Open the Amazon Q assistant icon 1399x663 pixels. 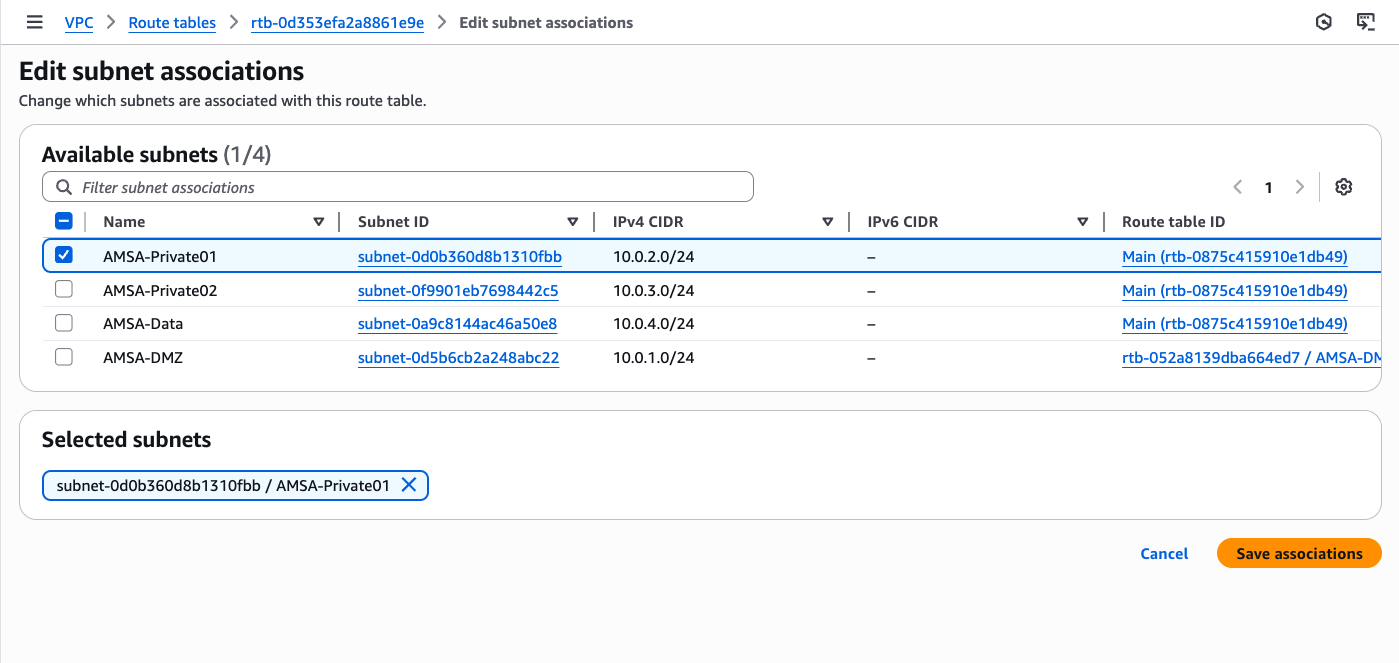[x=1324, y=22]
